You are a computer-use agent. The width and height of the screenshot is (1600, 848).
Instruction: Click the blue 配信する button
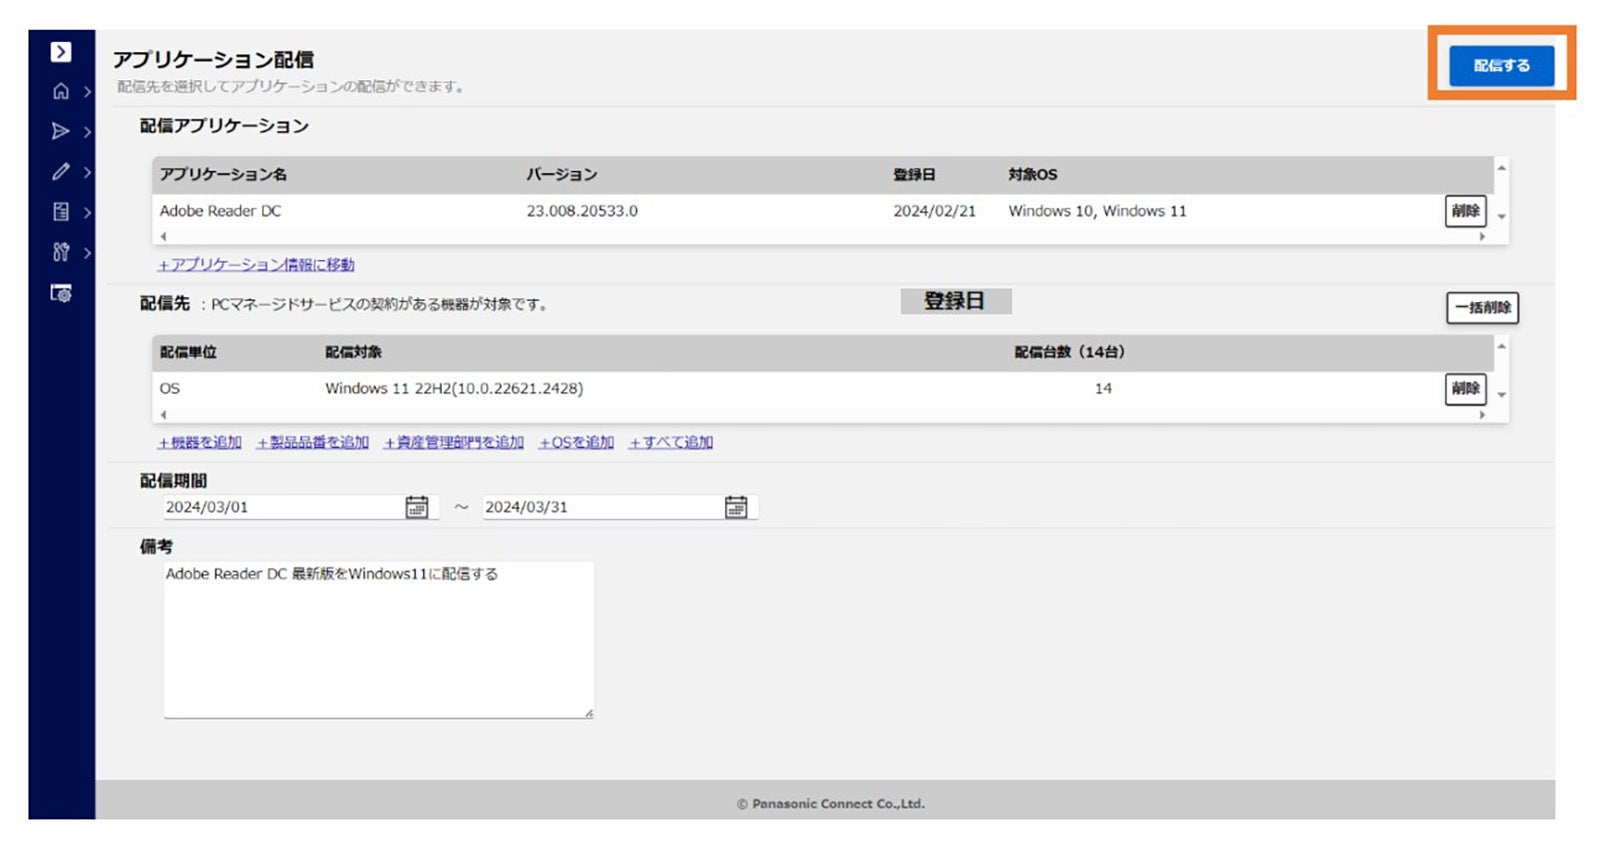[1501, 65]
